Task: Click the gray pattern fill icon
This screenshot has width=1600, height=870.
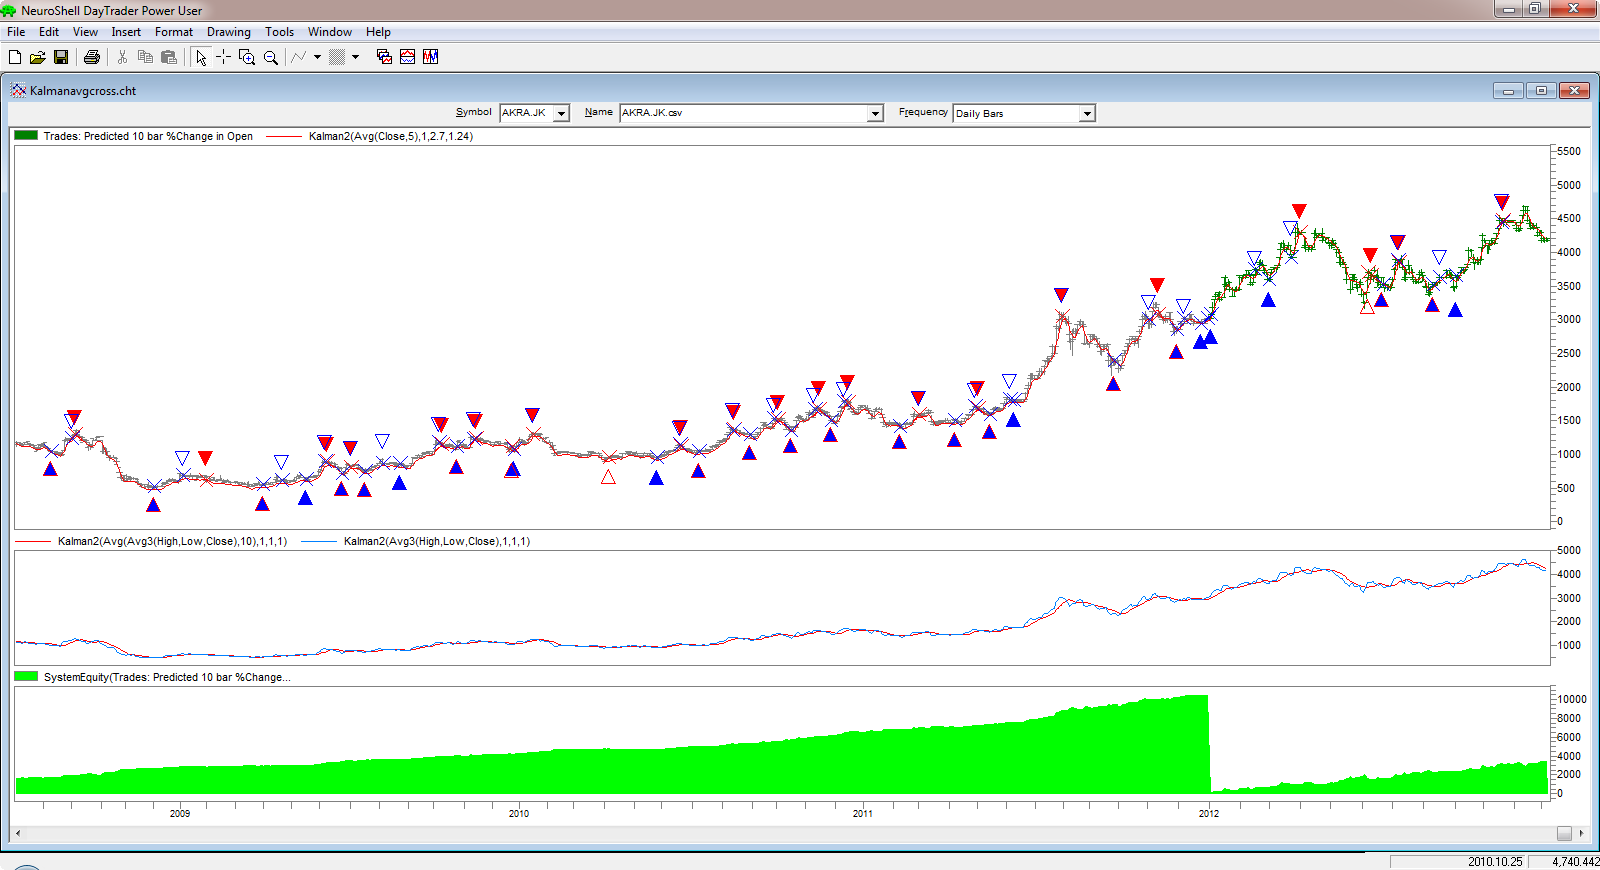Action: [x=337, y=57]
